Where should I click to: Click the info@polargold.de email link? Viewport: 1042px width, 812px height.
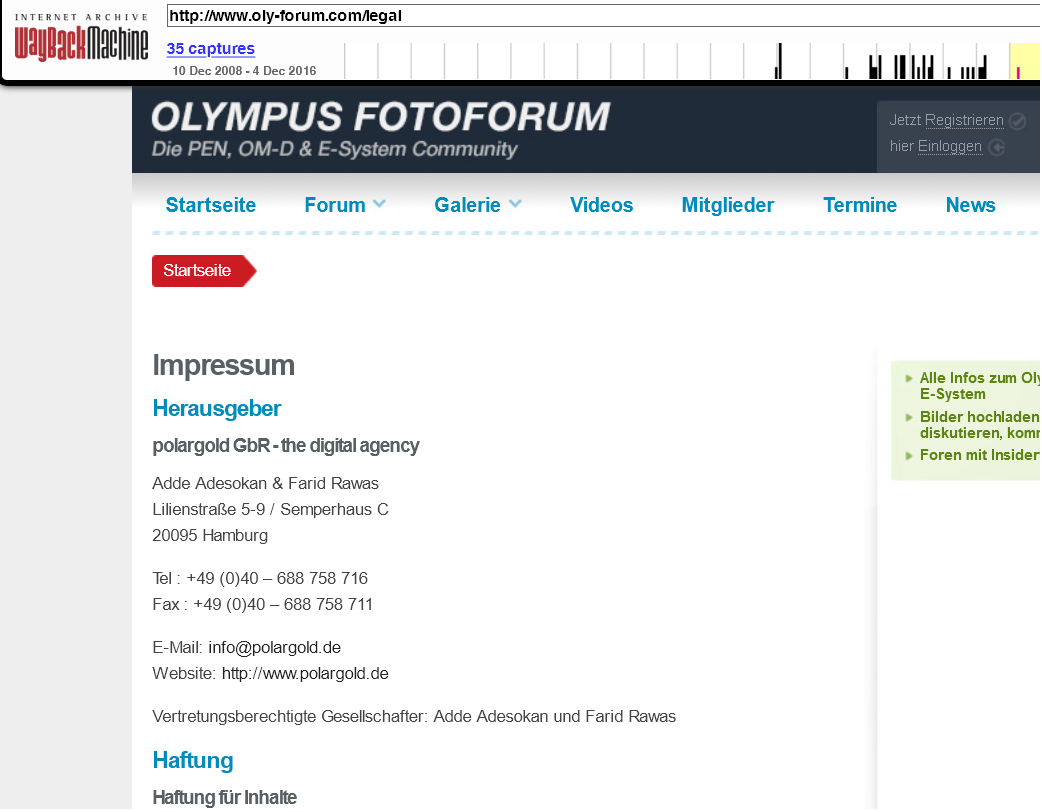(274, 647)
